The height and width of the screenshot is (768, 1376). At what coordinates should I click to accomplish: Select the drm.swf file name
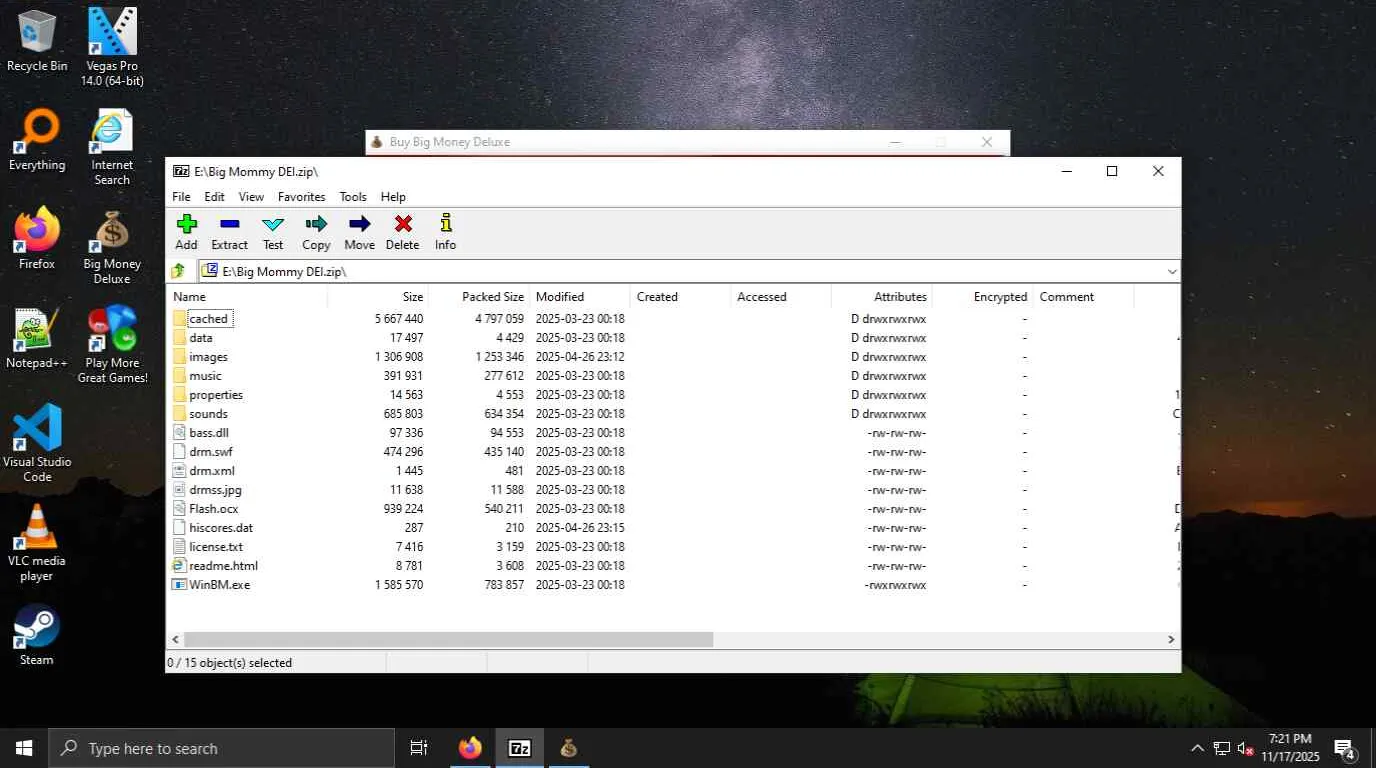(210, 451)
